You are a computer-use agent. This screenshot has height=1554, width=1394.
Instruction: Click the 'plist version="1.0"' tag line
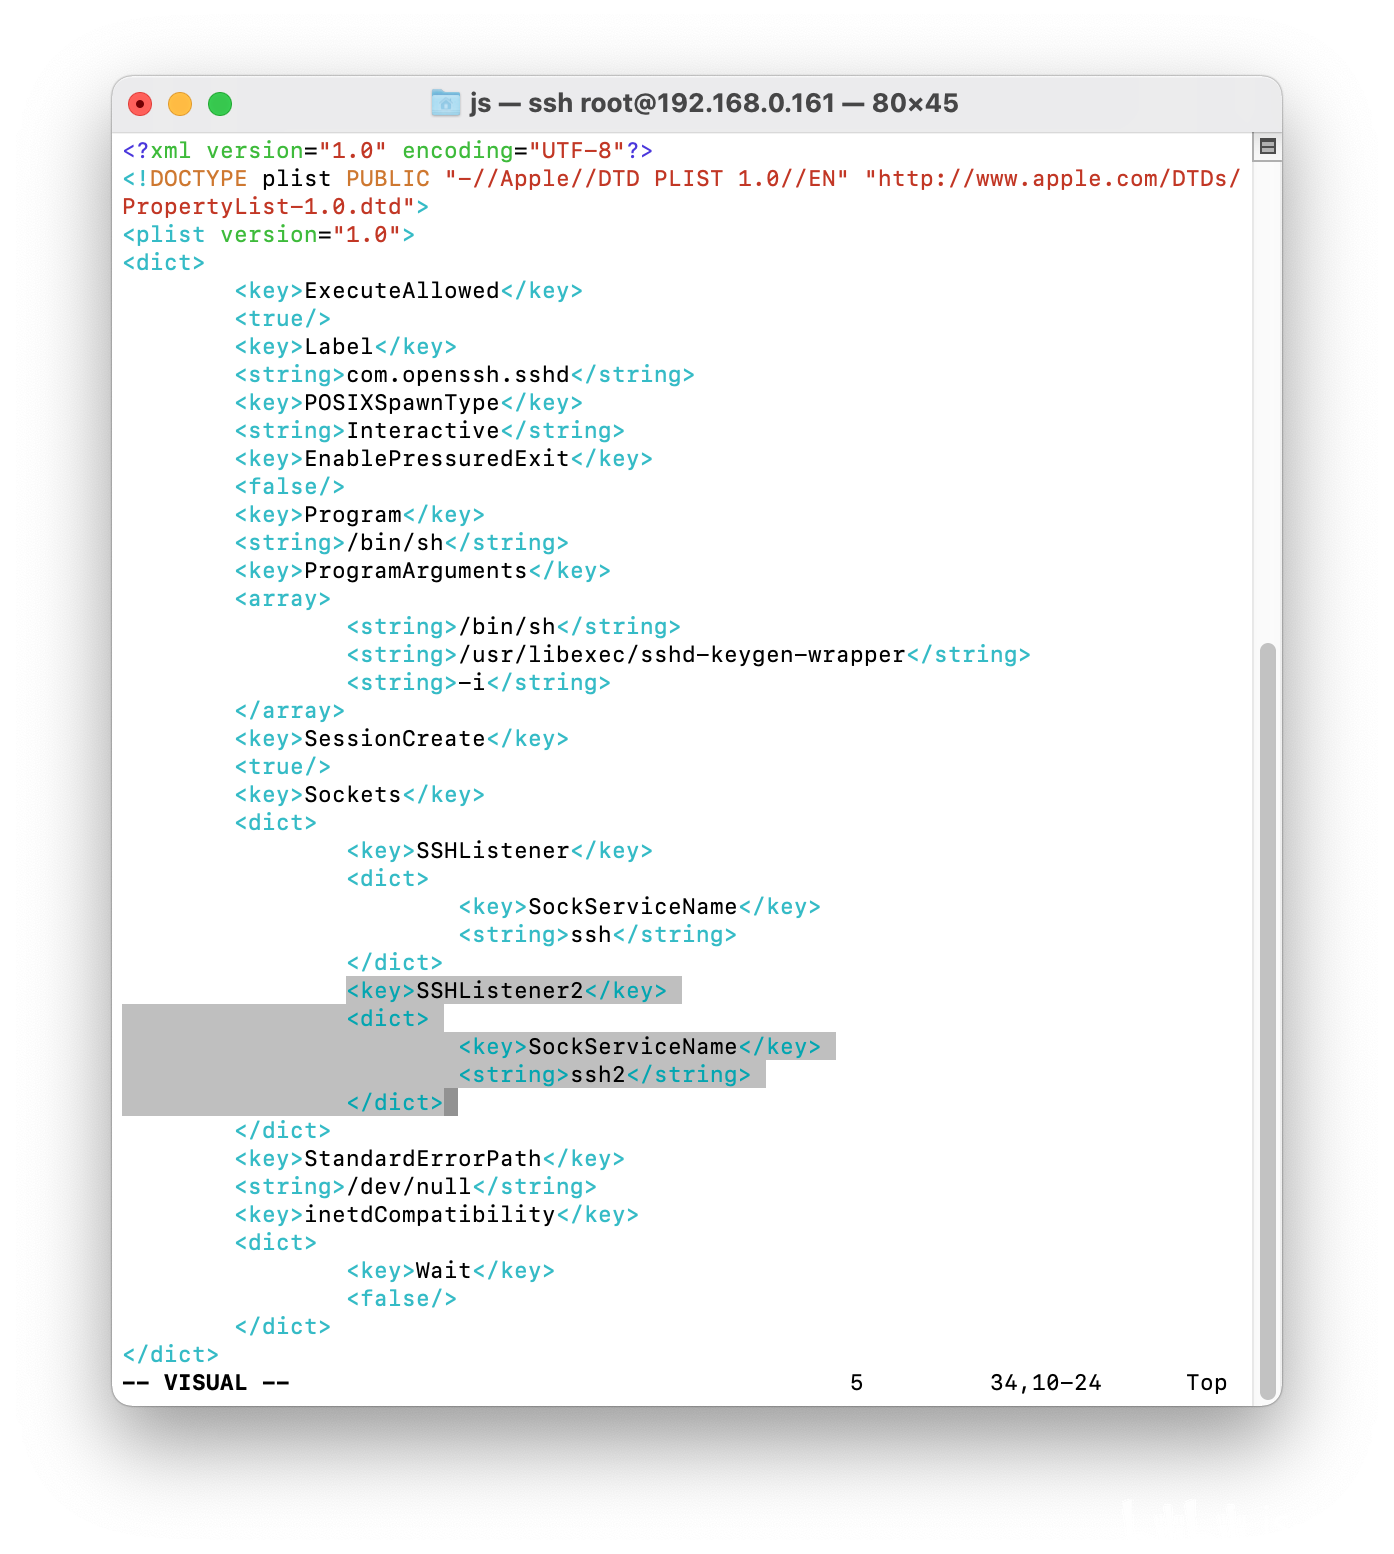[269, 235]
